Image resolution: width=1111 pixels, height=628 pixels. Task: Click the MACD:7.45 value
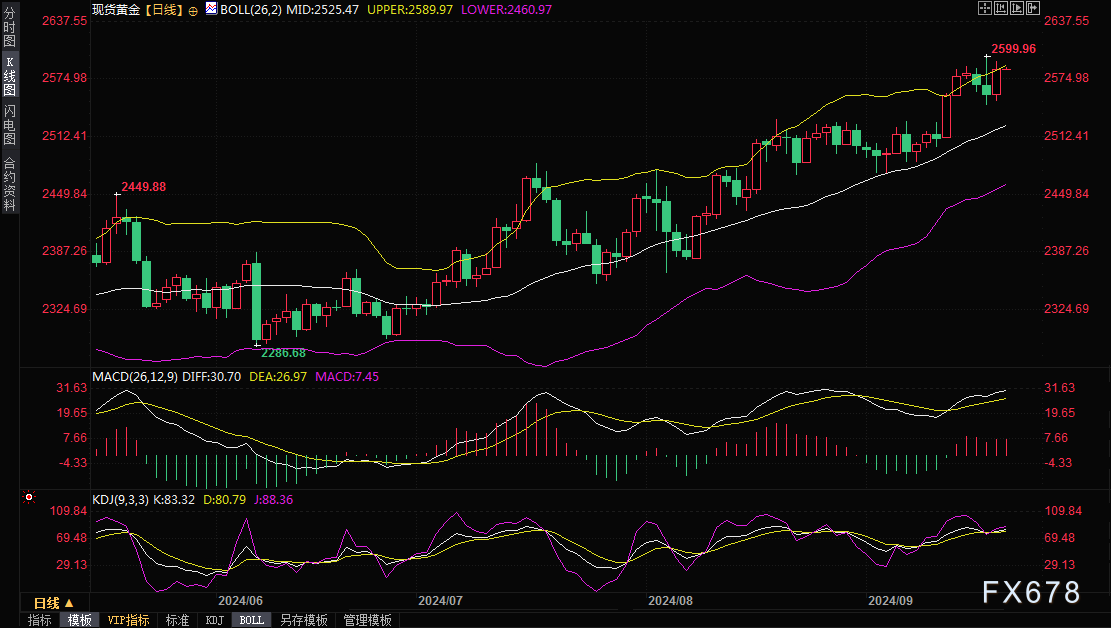pyautogui.click(x=347, y=376)
